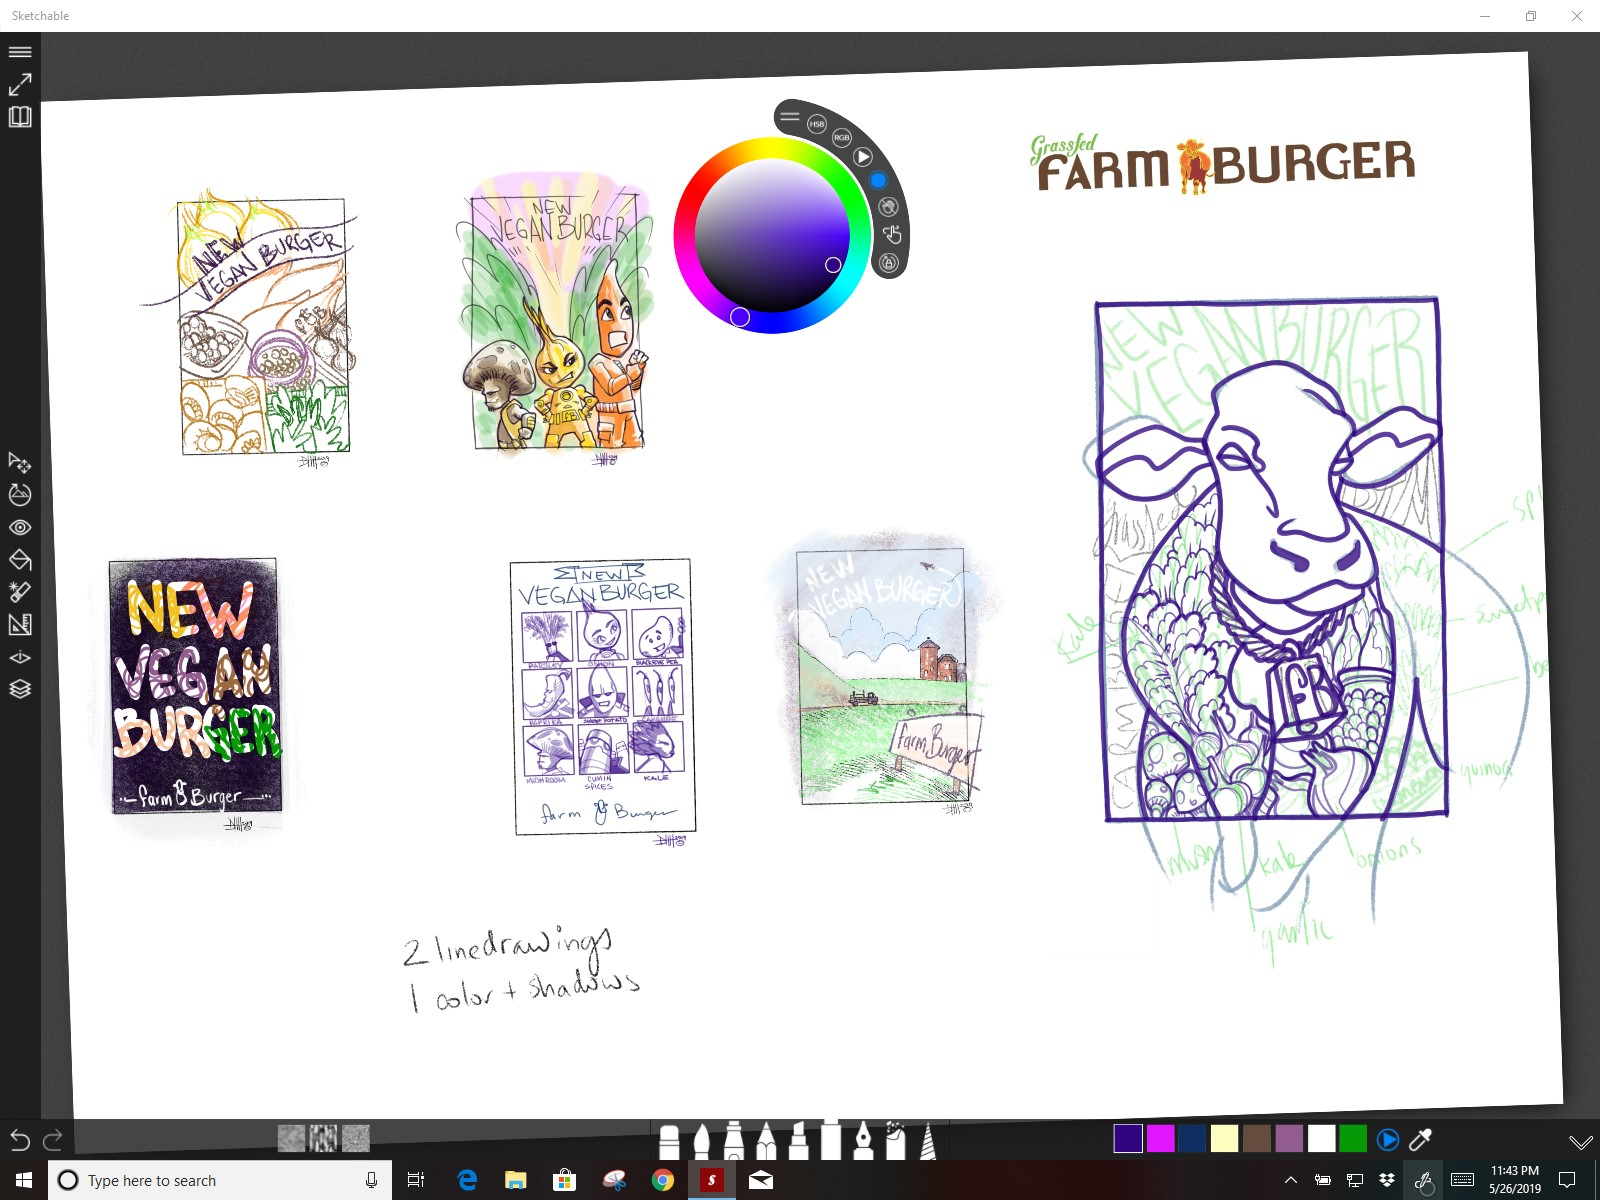Screen dimensions: 1600x1200
Task: Select the magic wand effects tool
Action: [20, 592]
